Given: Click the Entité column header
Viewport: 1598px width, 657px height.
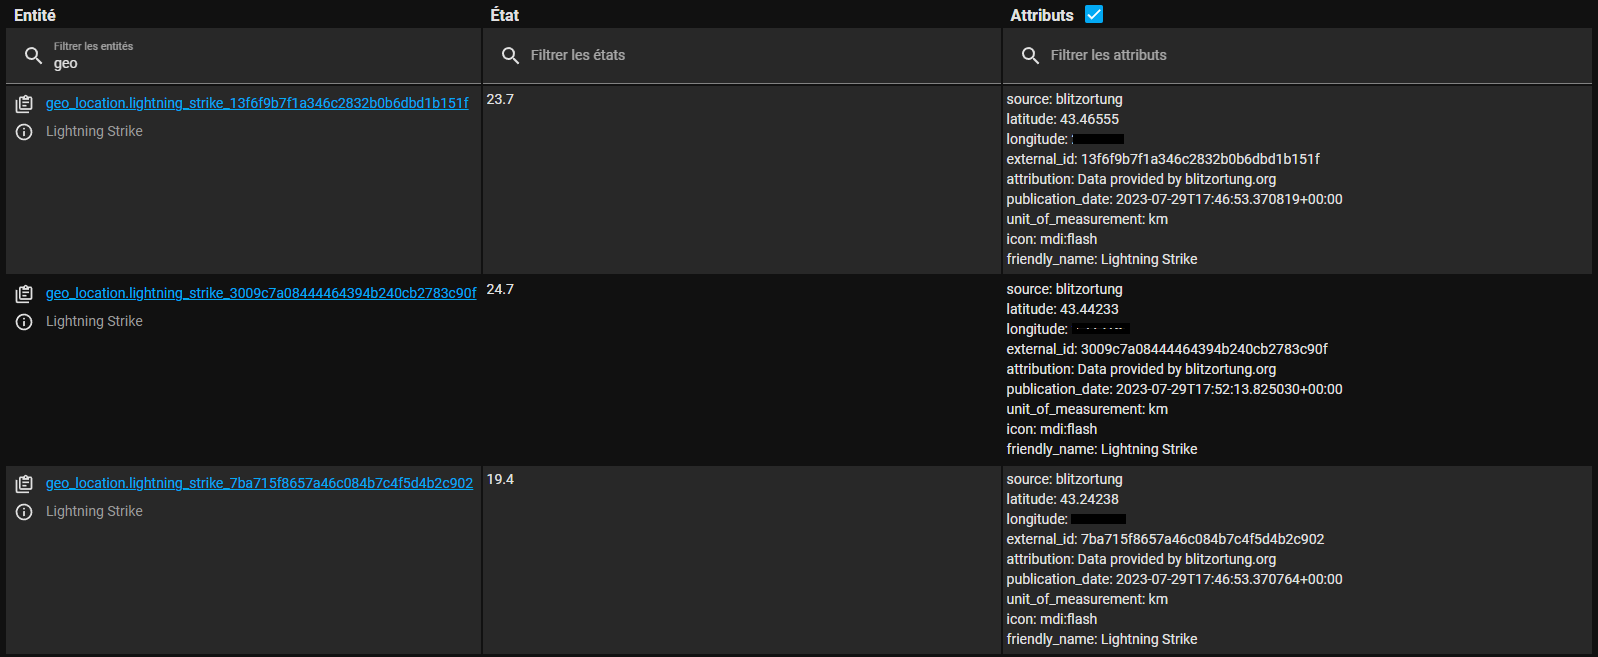Looking at the screenshot, I should [x=35, y=15].
